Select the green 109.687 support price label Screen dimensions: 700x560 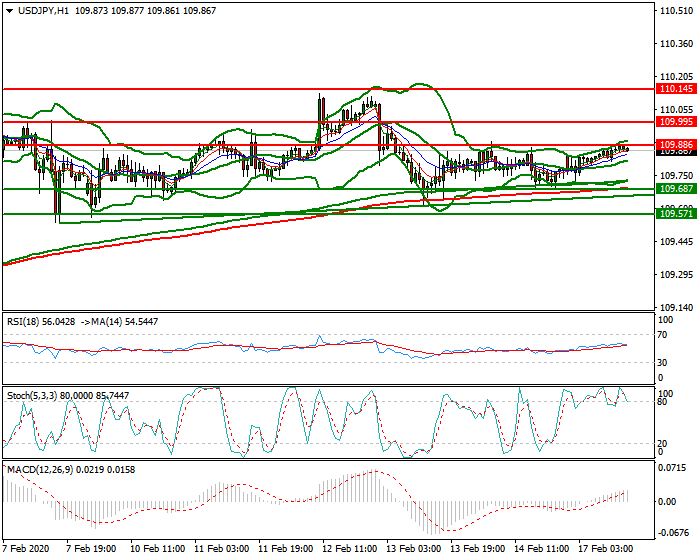[677, 189]
